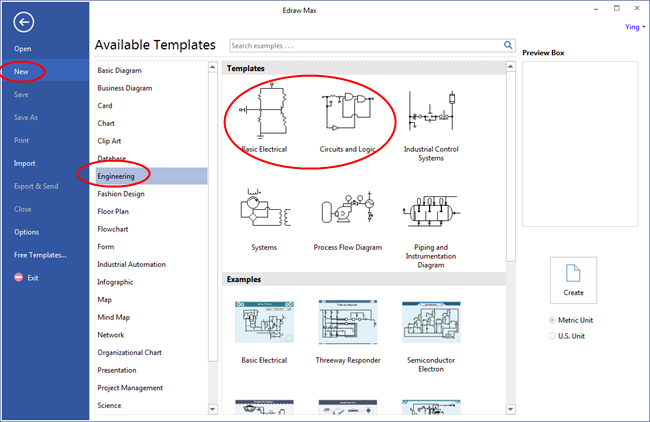
Task: Open the Threeway Responder example thumbnail
Action: (x=346, y=323)
